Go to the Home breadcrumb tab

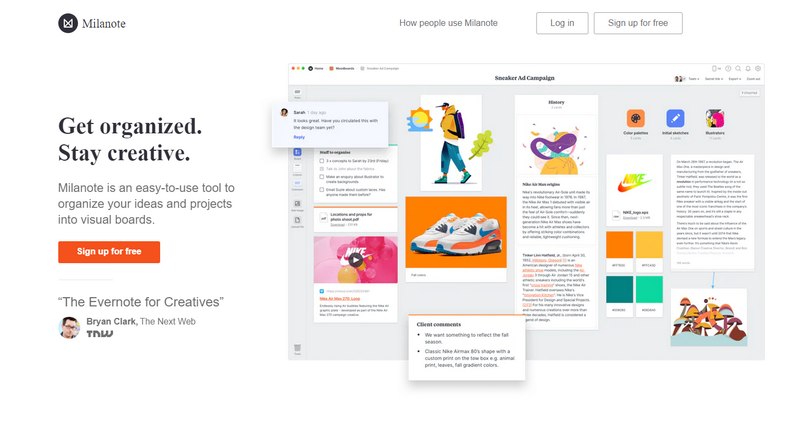[x=316, y=68]
